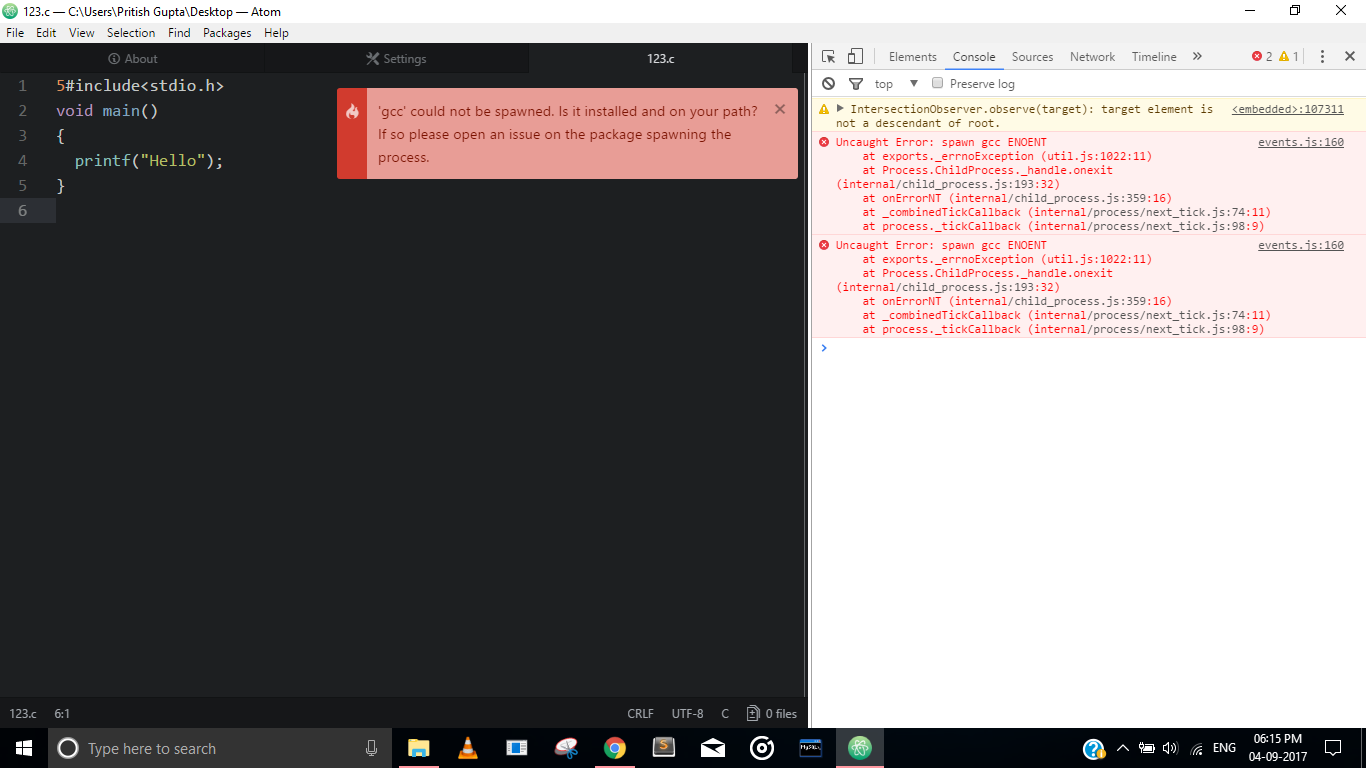Screen dimensions: 1366x768
Task: Open the volume control in system tray
Action: pyautogui.click(x=1171, y=748)
